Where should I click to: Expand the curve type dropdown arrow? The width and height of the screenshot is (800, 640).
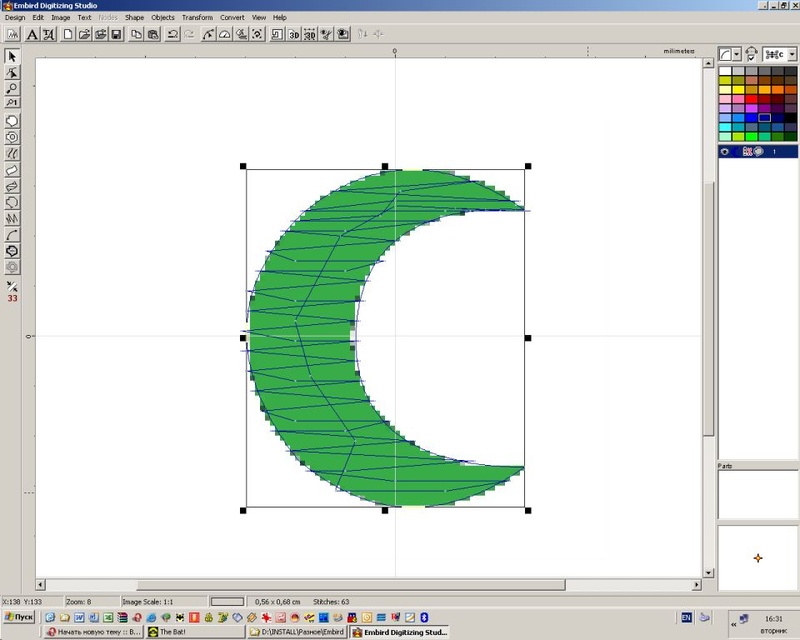(x=738, y=54)
